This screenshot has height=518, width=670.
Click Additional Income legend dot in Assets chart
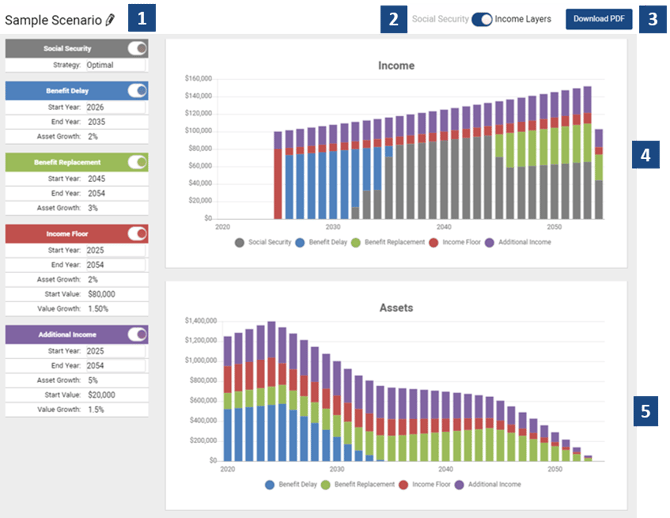tap(462, 484)
